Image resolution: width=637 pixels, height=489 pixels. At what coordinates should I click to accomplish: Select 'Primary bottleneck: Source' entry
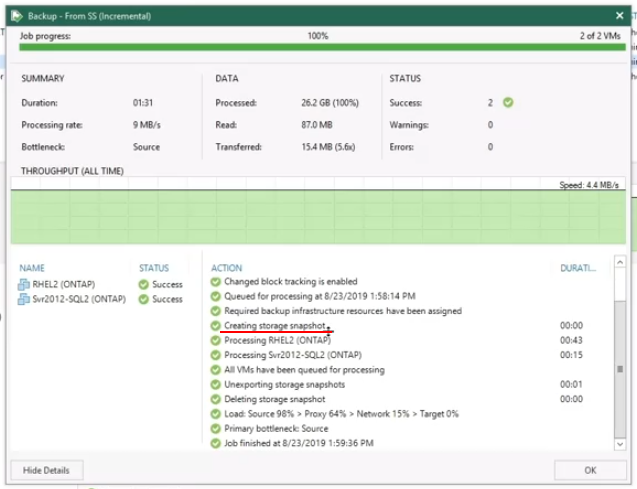coord(276,428)
